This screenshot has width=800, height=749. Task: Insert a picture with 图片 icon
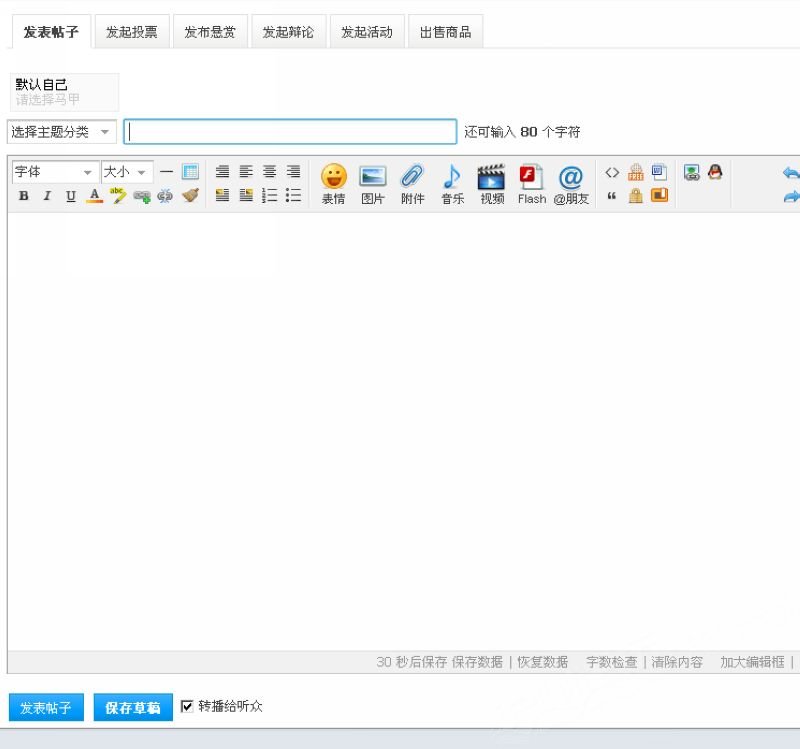373,183
